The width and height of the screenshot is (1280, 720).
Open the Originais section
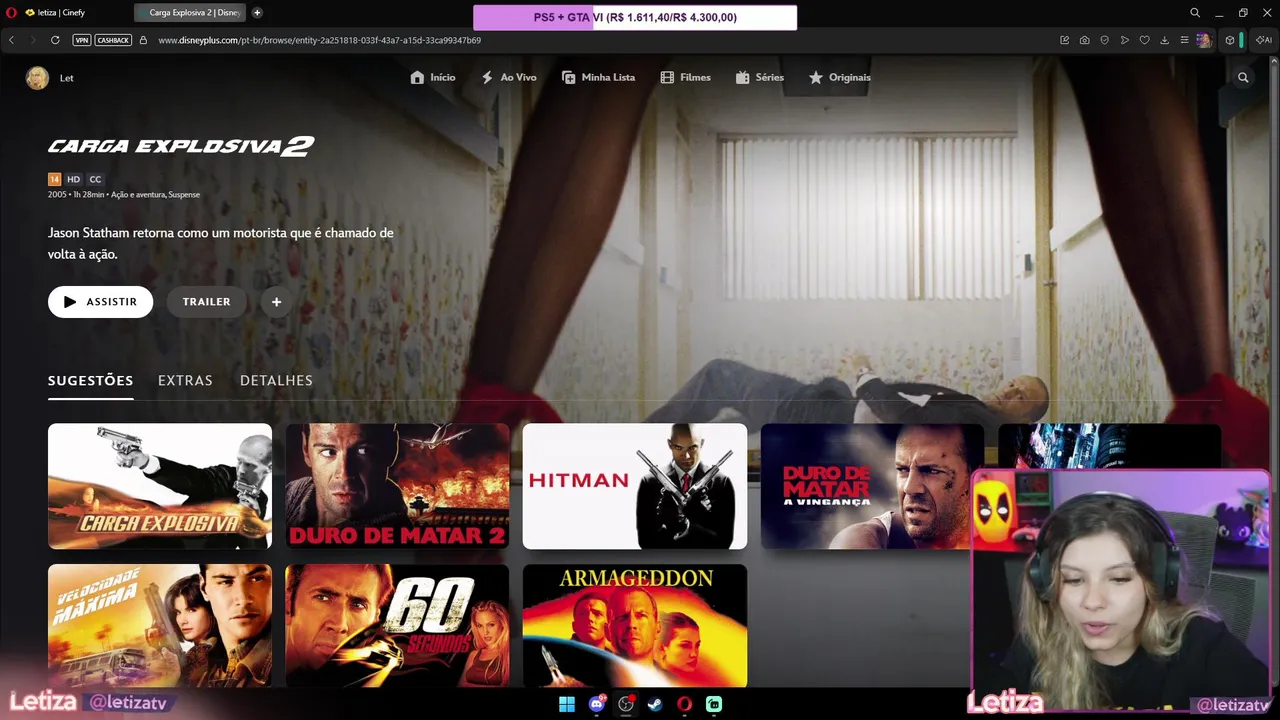pyautogui.click(x=840, y=77)
